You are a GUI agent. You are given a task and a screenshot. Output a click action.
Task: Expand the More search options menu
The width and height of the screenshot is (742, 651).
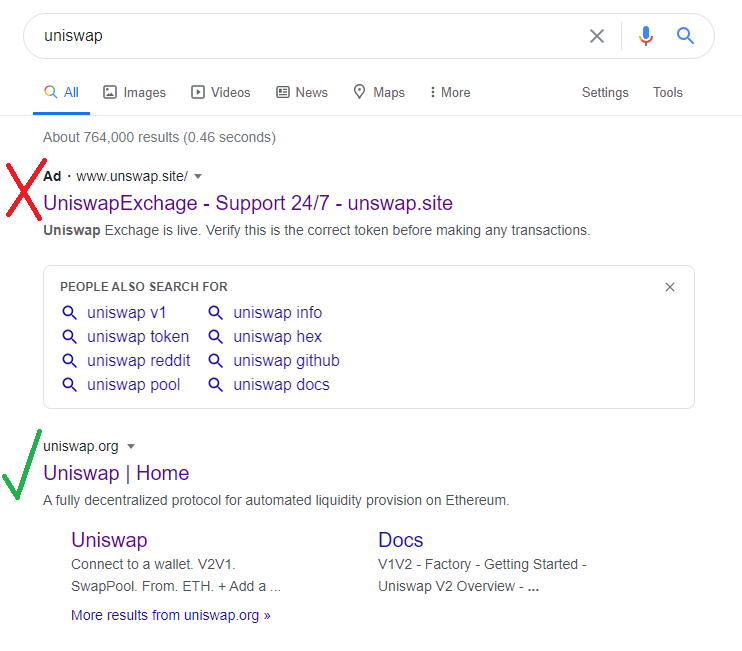(450, 92)
